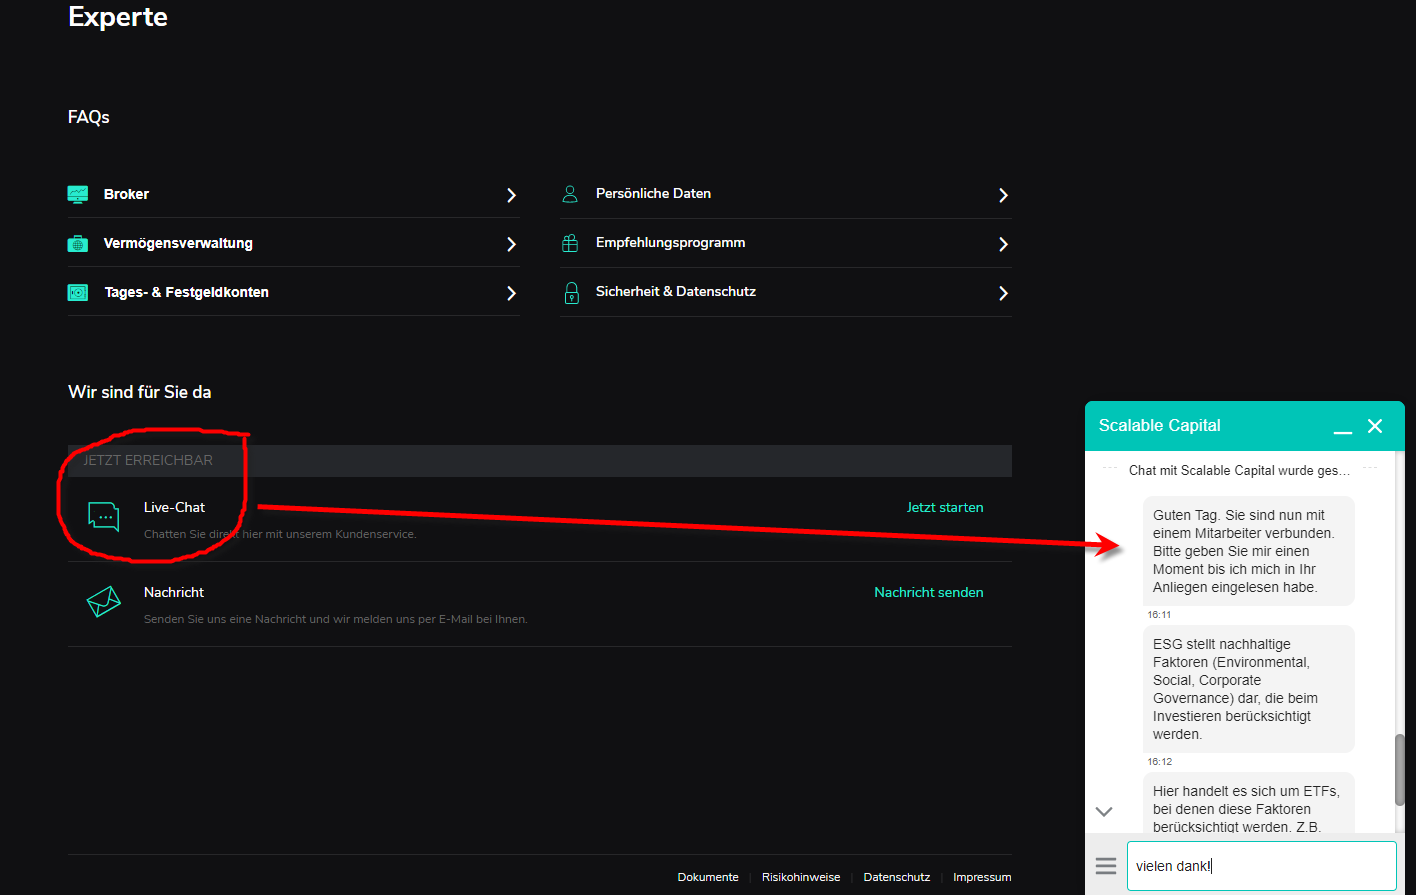Expand the Tages- & Festgeldkonten chevron

511,293
